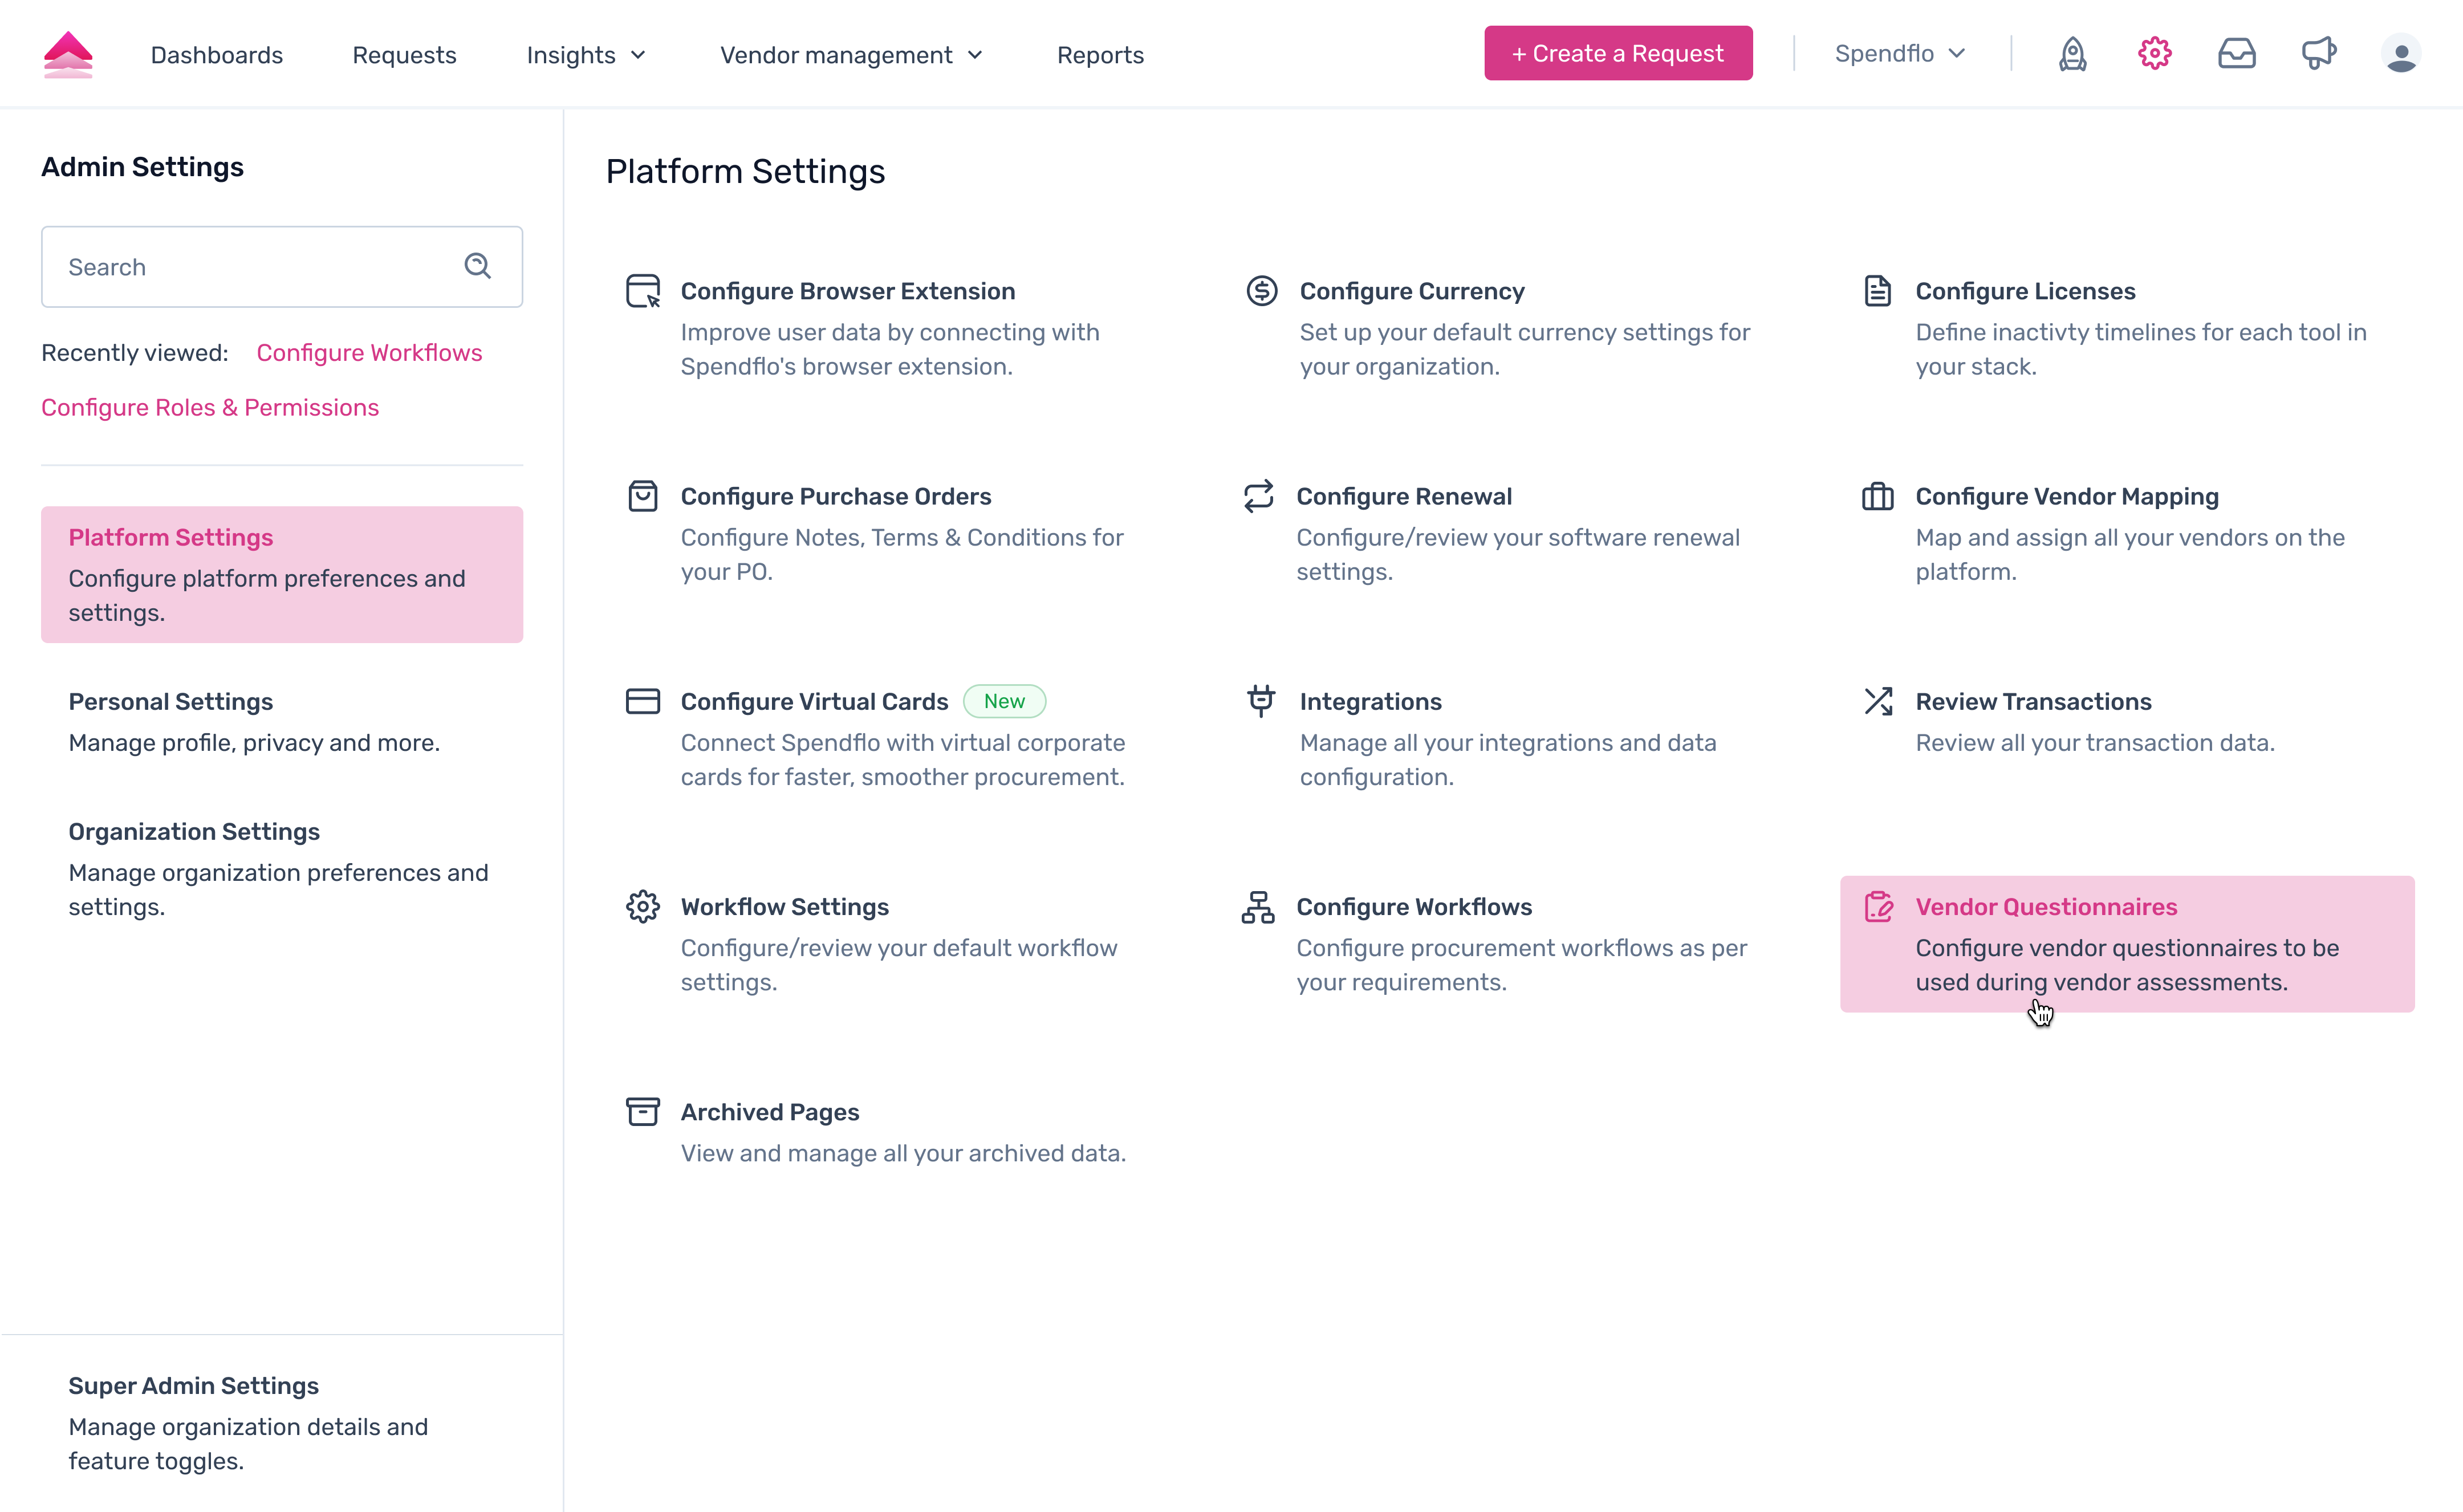Click the search magnifier icon
This screenshot has height=1512, width=2463.
(x=477, y=266)
